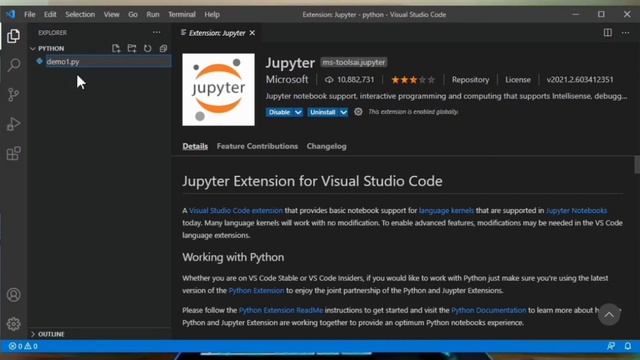Open the Selection menu
This screenshot has height=360, width=640.
click(80, 14)
